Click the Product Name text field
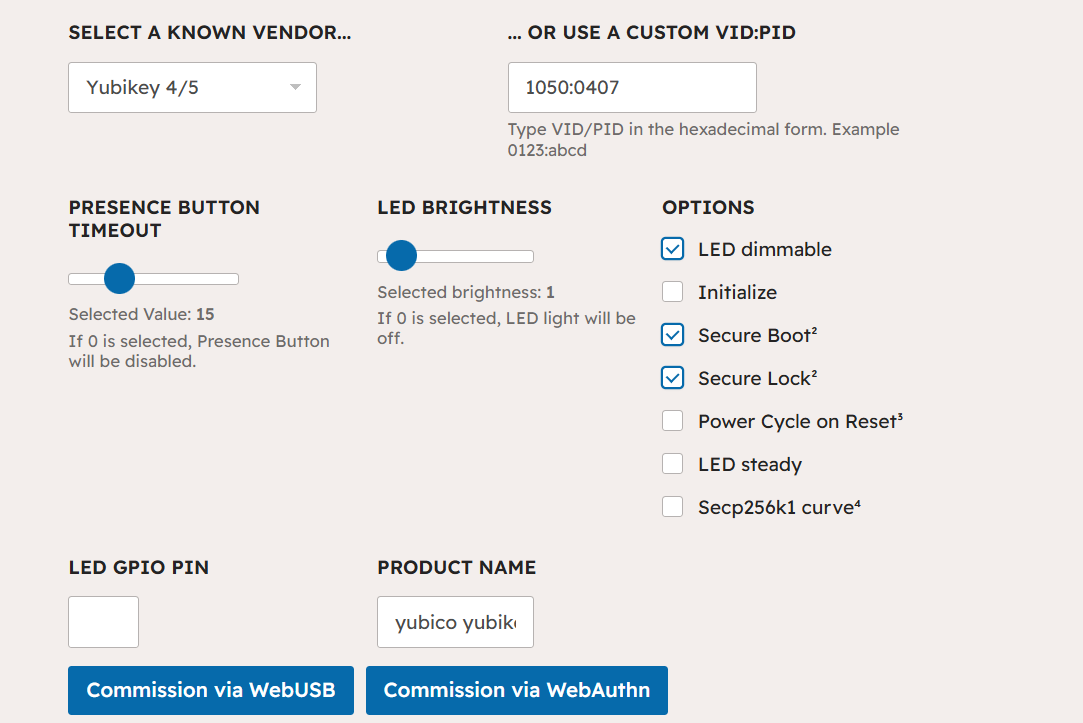Image resolution: width=1083 pixels, height=723 pixels. pos(455,623)
